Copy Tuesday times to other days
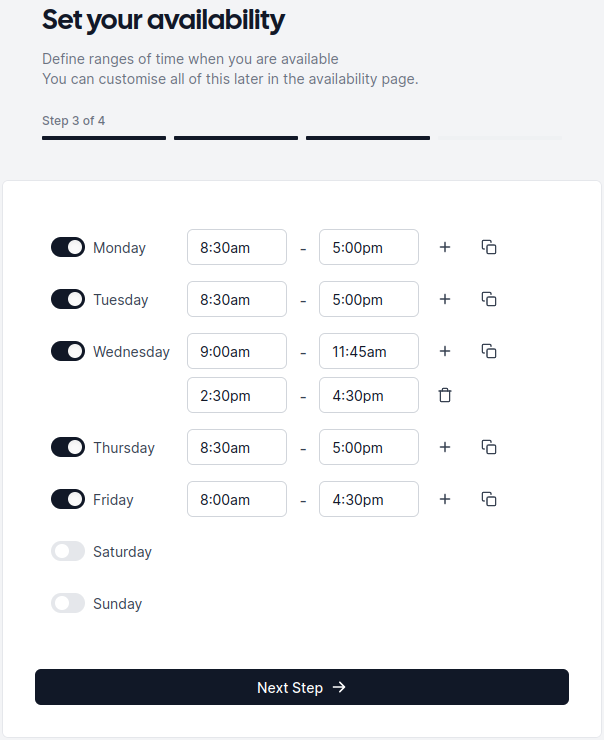The image size is (604, 740). (x=489, y=299)
